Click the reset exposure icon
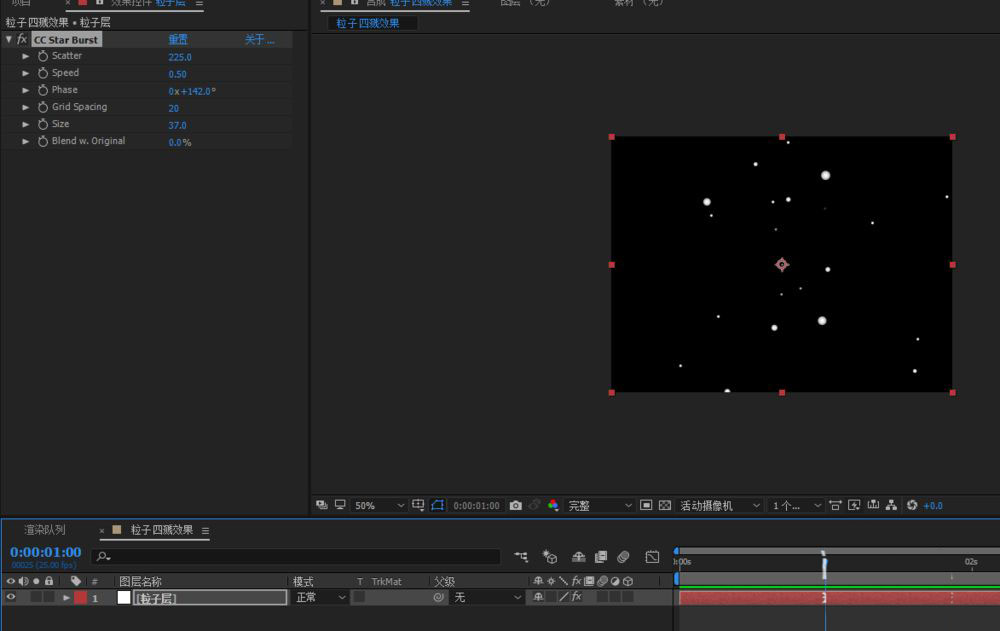The width and height of the screenshot is (1000, 631). (x=912, y=506)
